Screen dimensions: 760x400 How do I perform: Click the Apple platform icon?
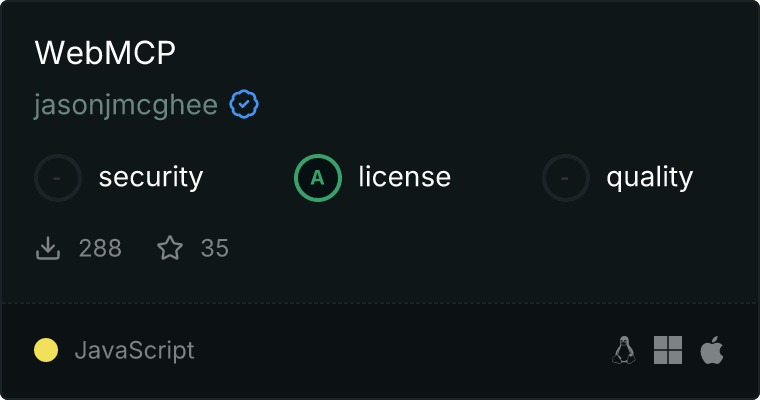coord(712,350)
